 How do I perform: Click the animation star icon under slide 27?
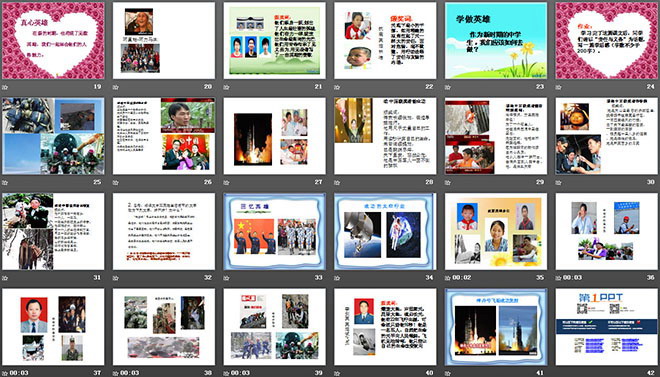(226, 183)
